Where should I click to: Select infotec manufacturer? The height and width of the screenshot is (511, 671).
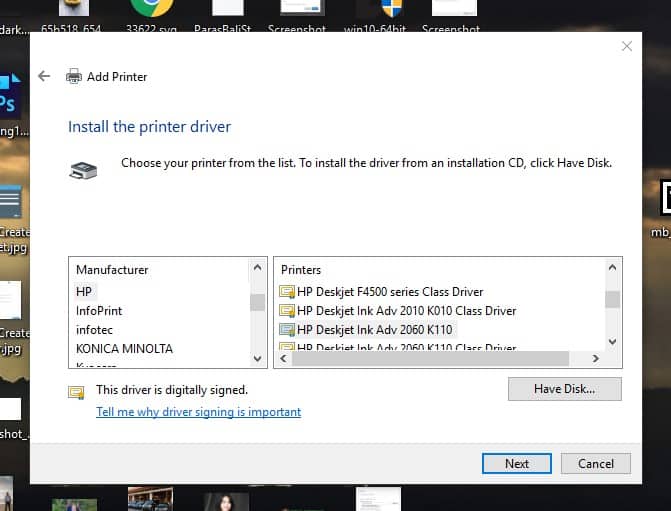[x=94, y=330]
